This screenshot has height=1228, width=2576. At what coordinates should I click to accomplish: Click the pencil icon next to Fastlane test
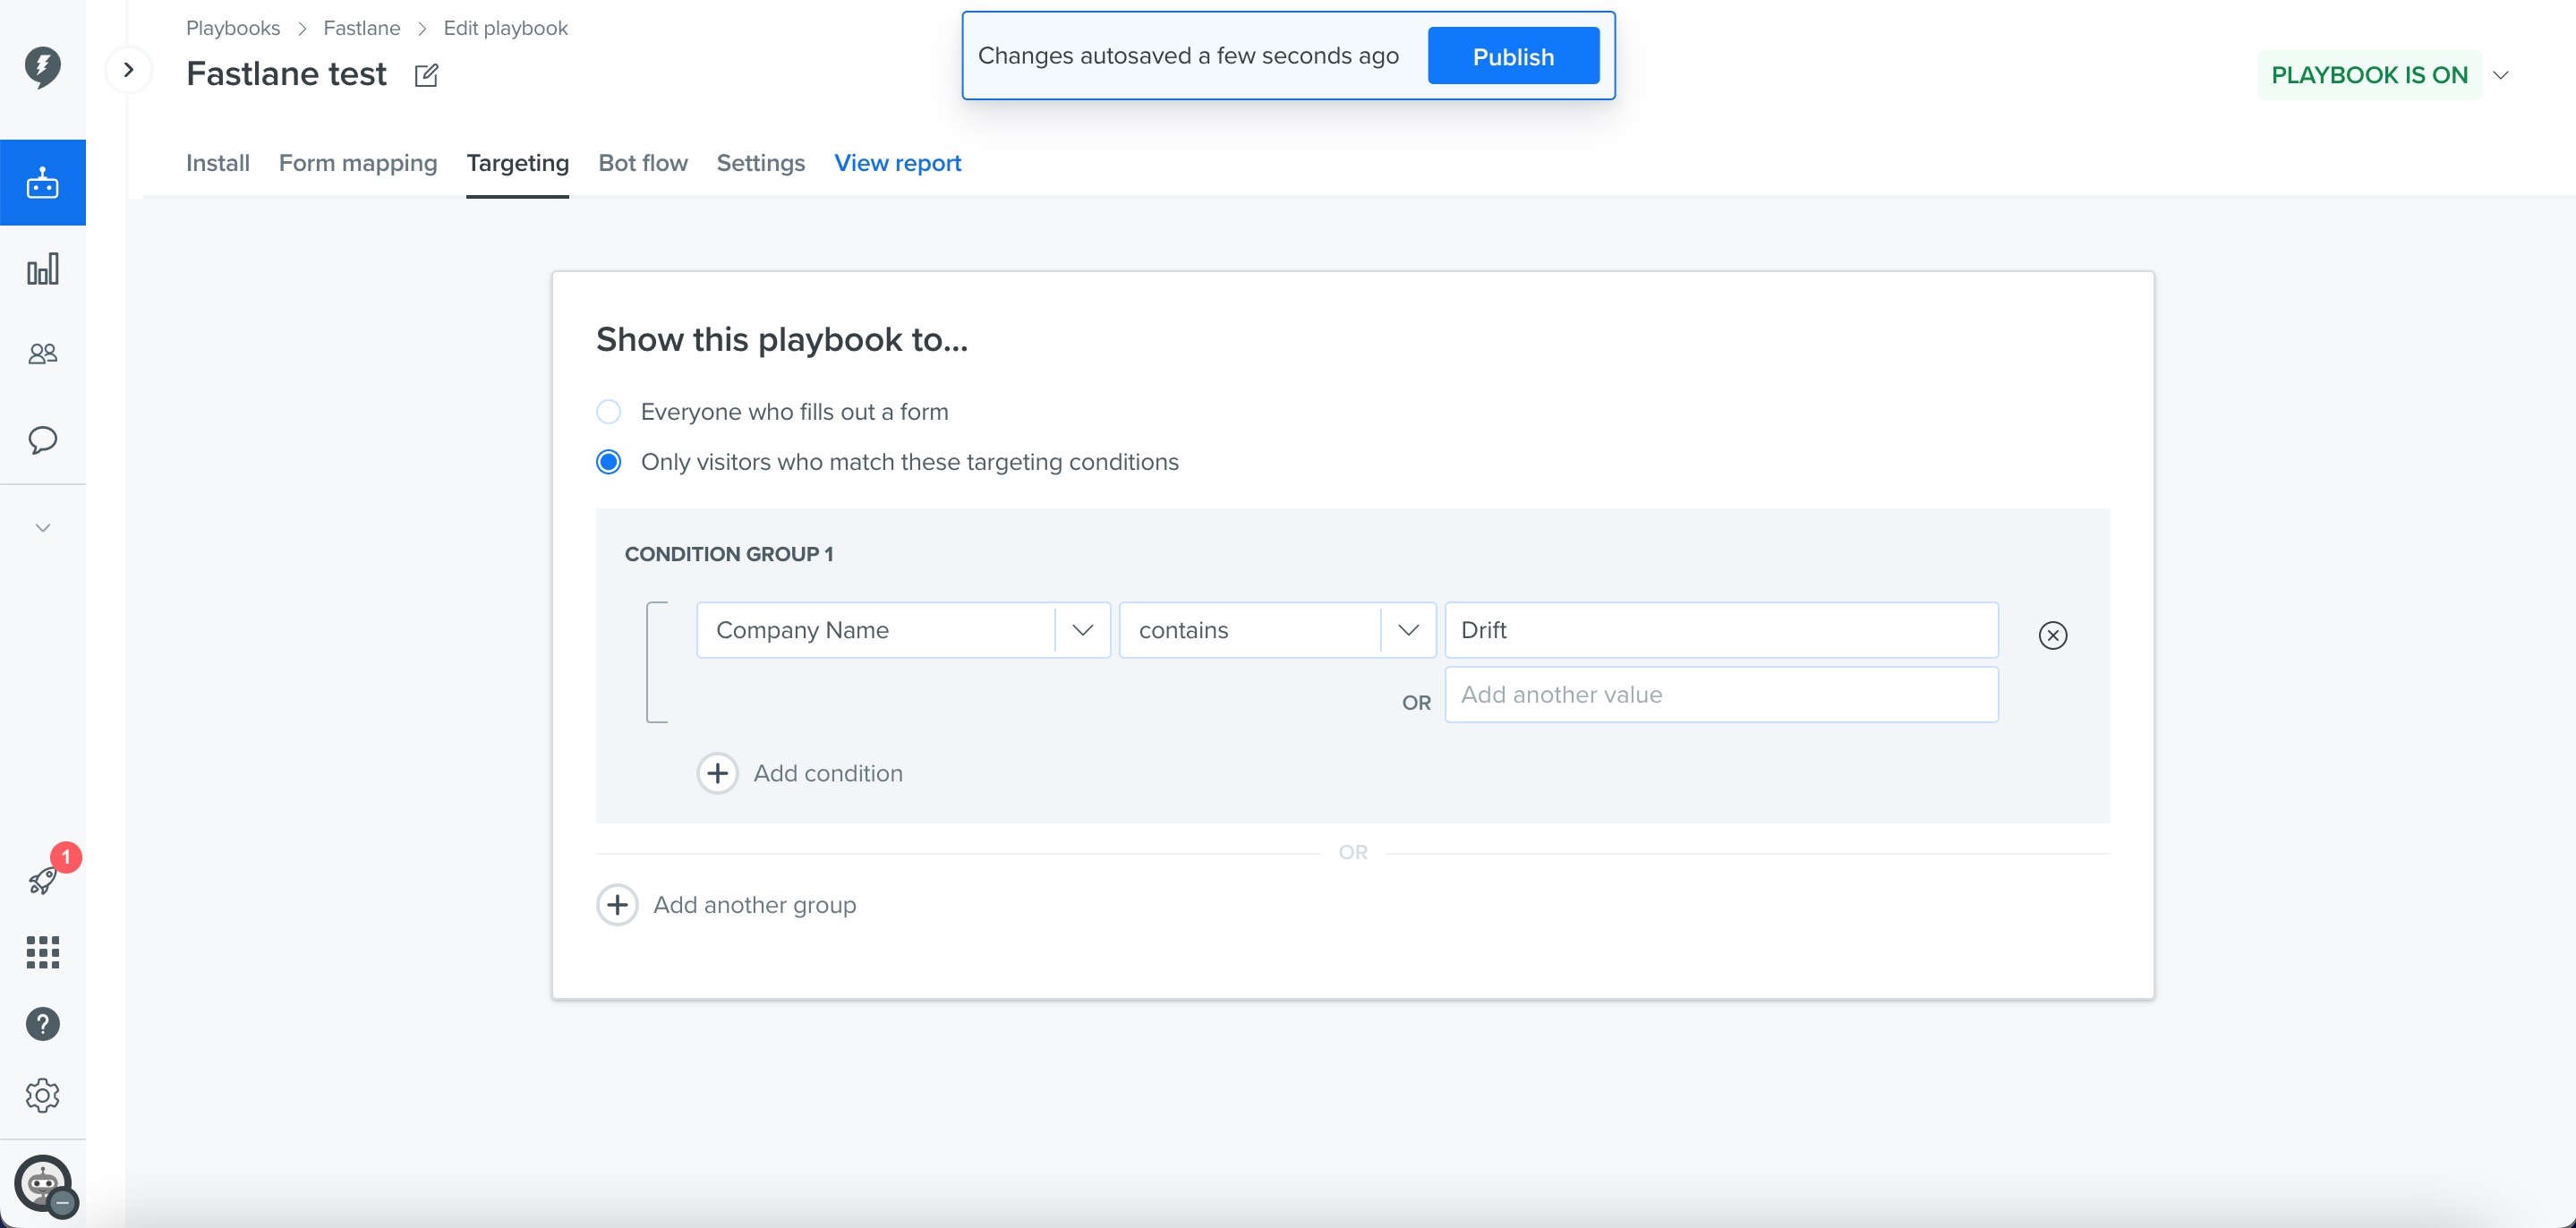click(426, 75)
